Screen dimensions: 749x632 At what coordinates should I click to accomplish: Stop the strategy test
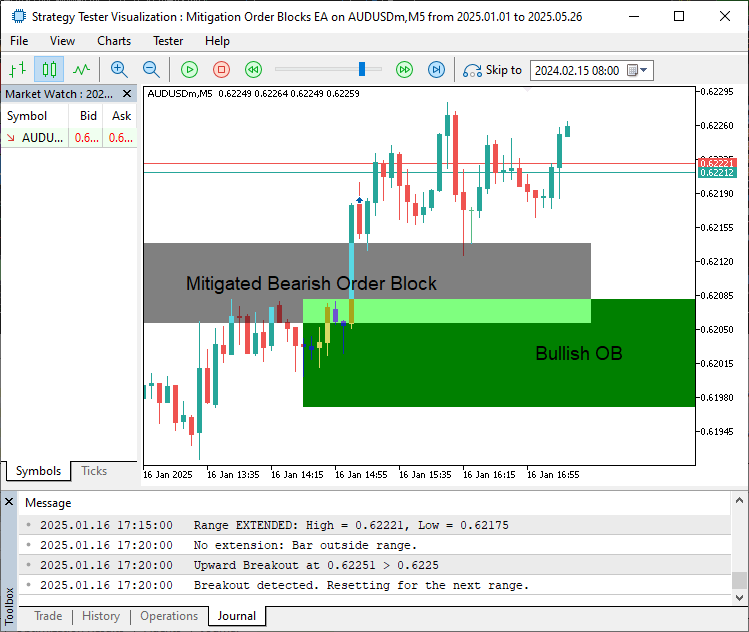coord(222,70)
